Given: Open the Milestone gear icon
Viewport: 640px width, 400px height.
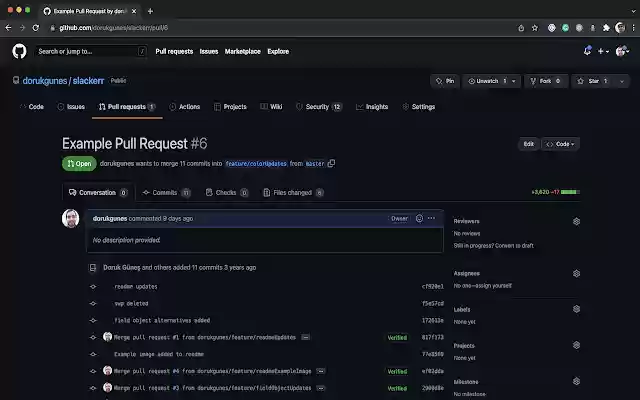Looking at the screenshot, I should point(576,381).
